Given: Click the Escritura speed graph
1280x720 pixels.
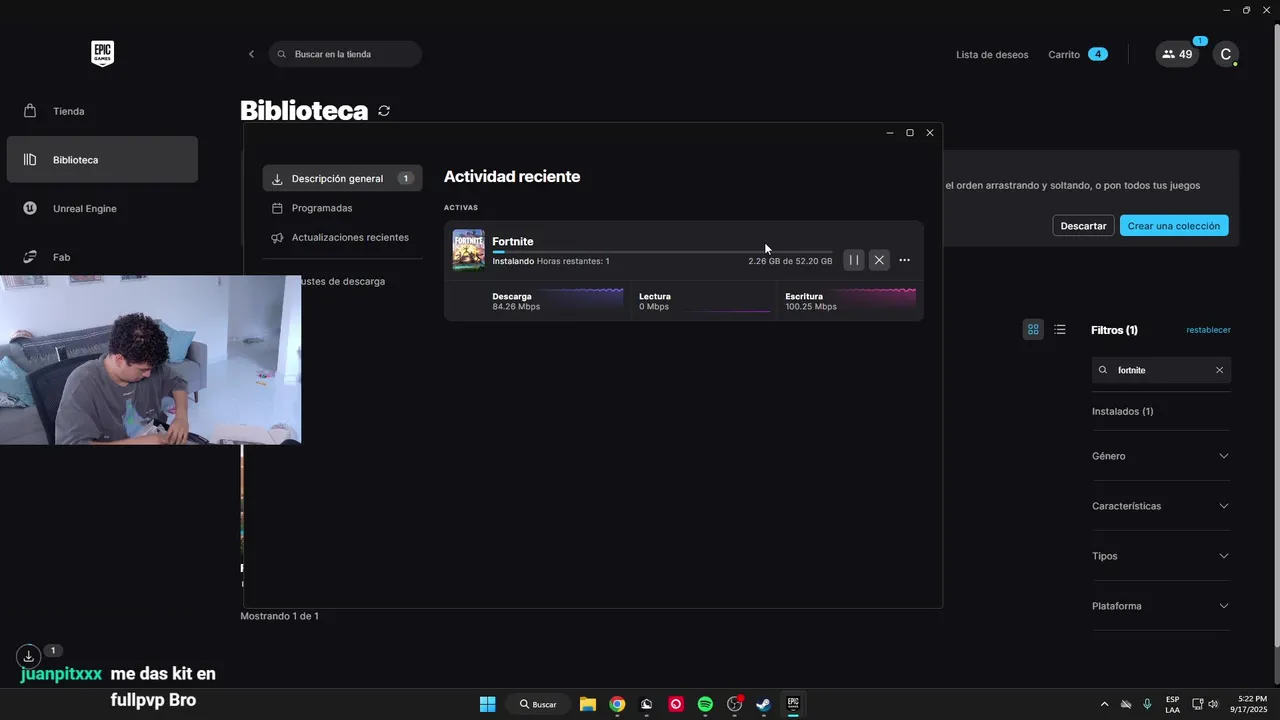Looking at the screenshot, I should coord(875,298).
